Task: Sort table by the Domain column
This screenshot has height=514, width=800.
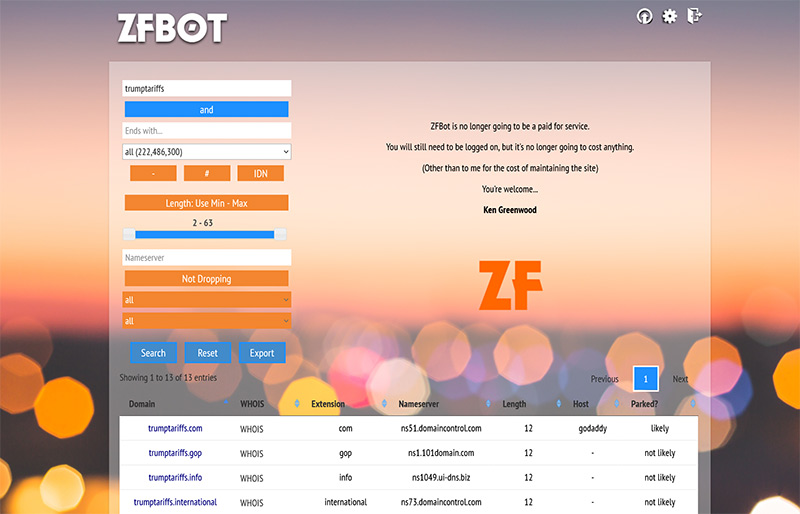Action: point(142,404)
